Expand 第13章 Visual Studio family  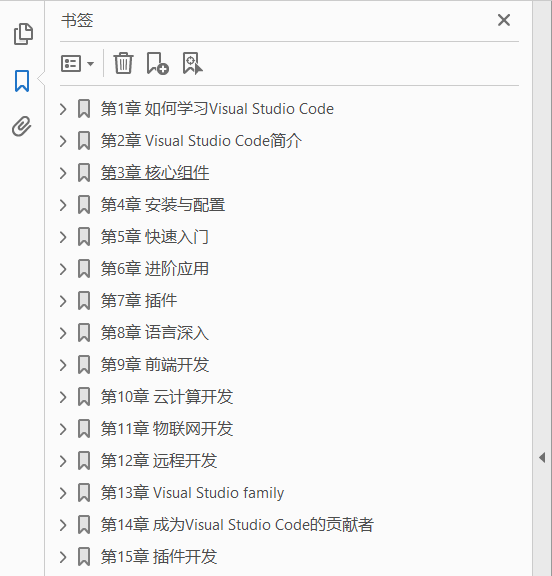pyautogui.click(x=63, y=493)
